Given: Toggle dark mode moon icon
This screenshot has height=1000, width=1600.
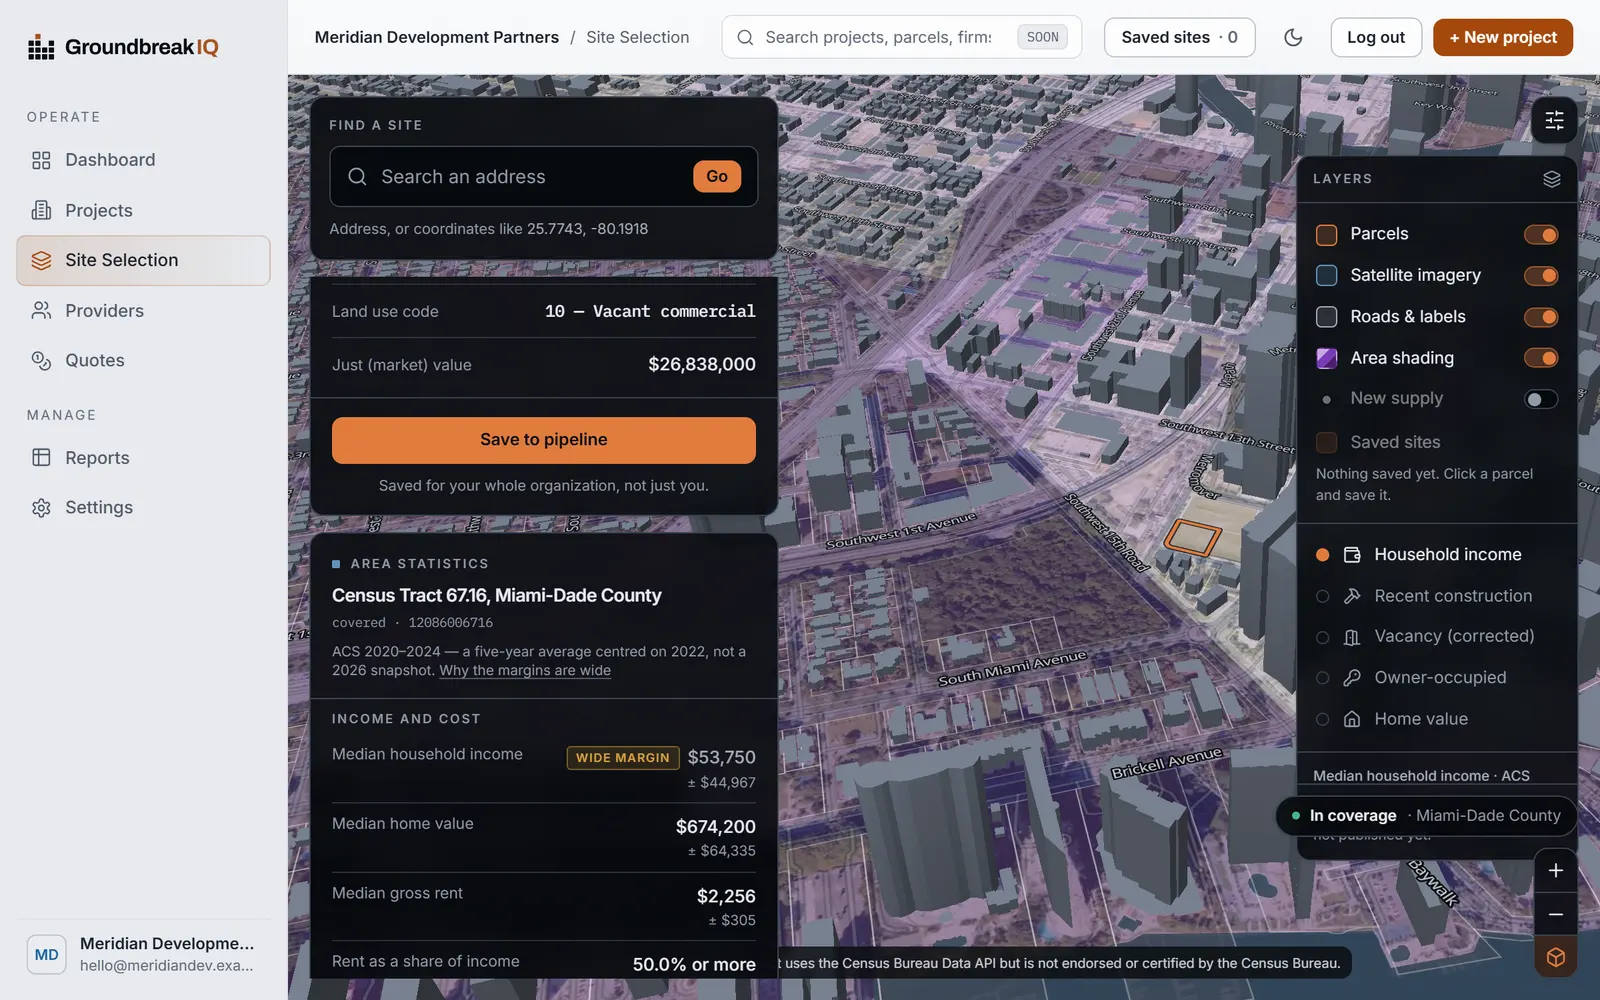Looking at the screenshot, I should coord(1293,37).
